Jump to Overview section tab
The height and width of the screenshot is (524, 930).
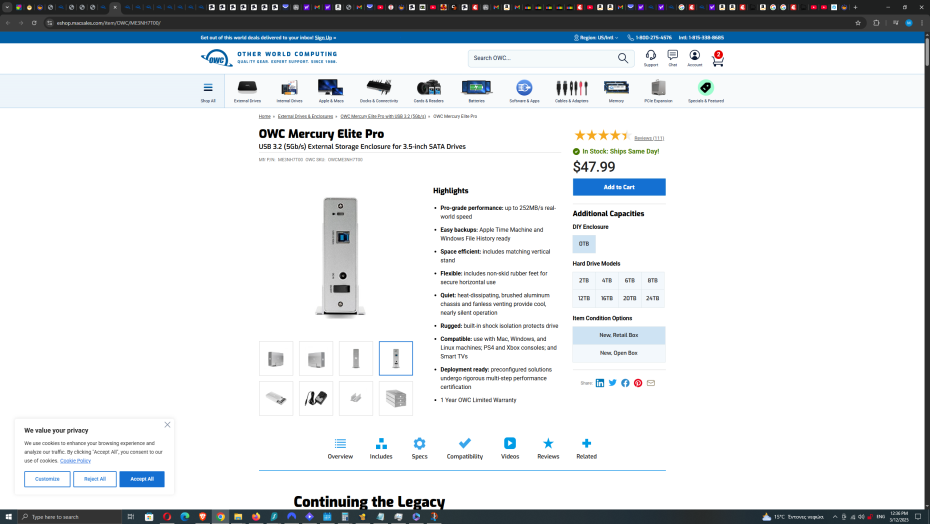coord(340,449)
